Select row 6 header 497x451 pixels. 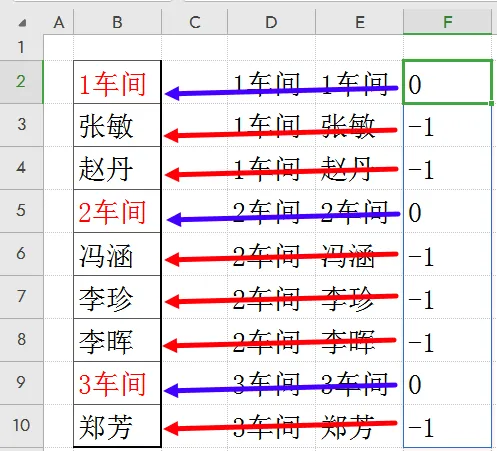[21, 254]
